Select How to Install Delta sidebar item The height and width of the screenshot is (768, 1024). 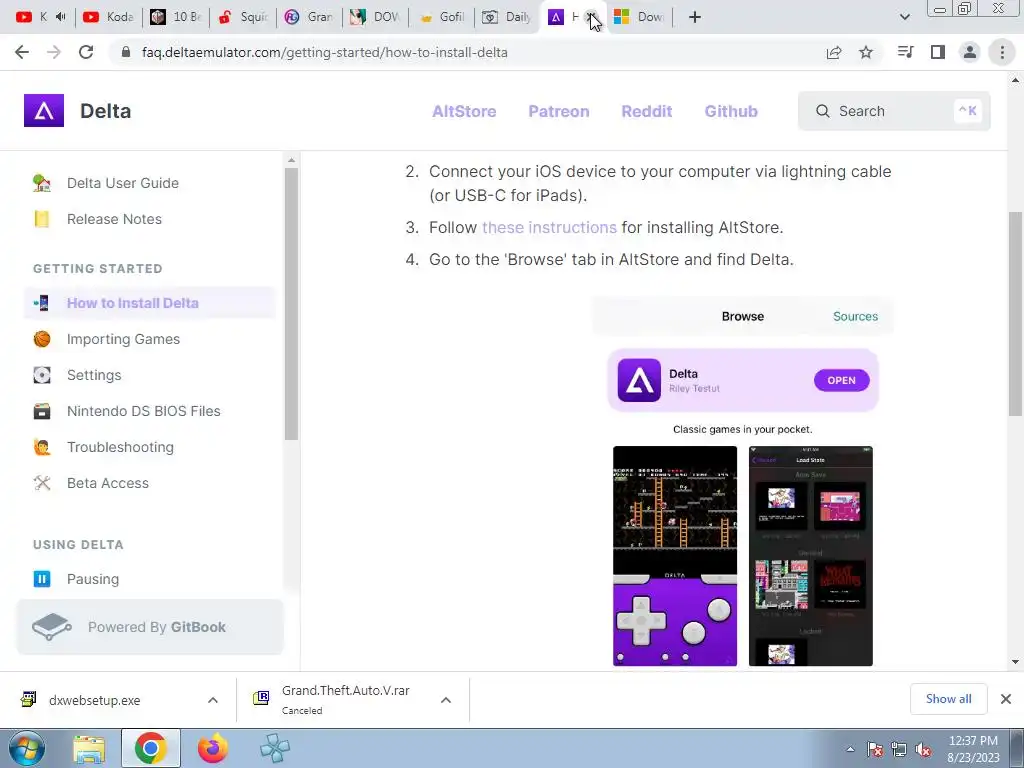tap(150, 303)
